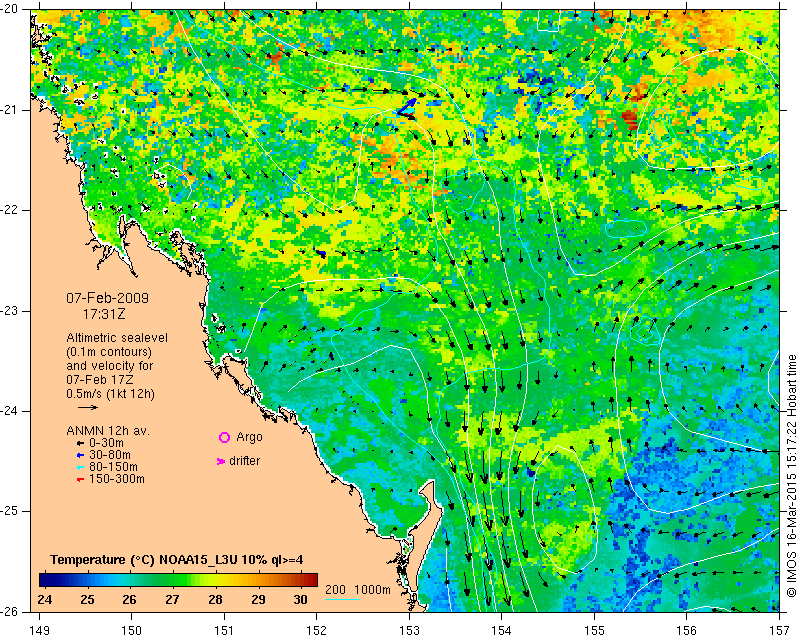
Task: Click the 150-300m red arrow legend marker
Action: coord(80,480)
